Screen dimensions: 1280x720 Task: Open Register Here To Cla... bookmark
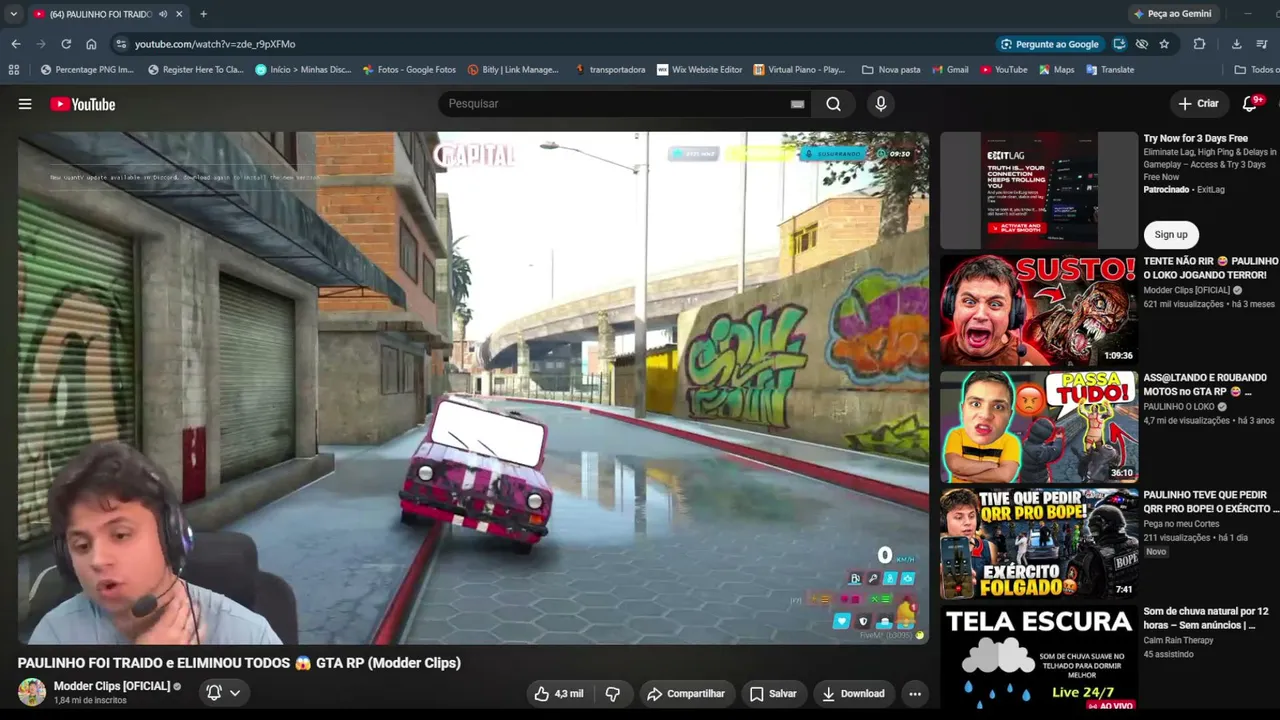click(195, 70)
